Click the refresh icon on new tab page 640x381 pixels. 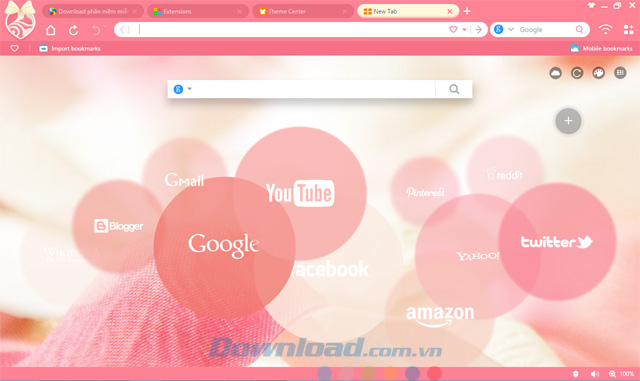577,73
